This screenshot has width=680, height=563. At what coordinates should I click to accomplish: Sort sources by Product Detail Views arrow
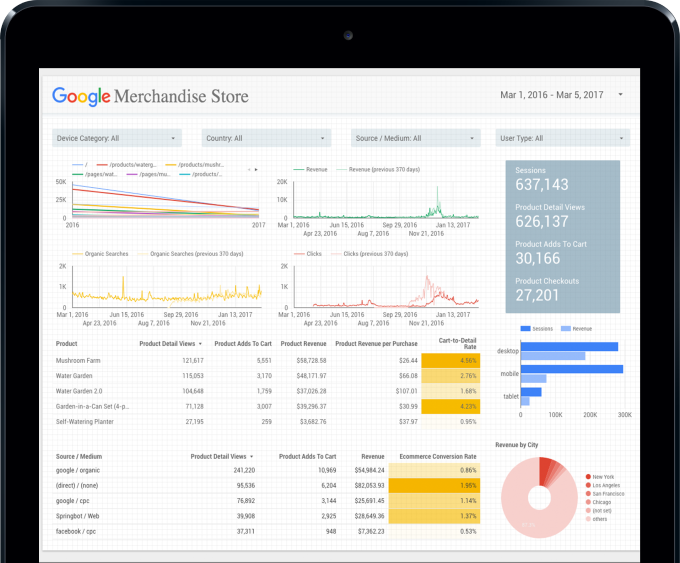[x=252, y=457]
